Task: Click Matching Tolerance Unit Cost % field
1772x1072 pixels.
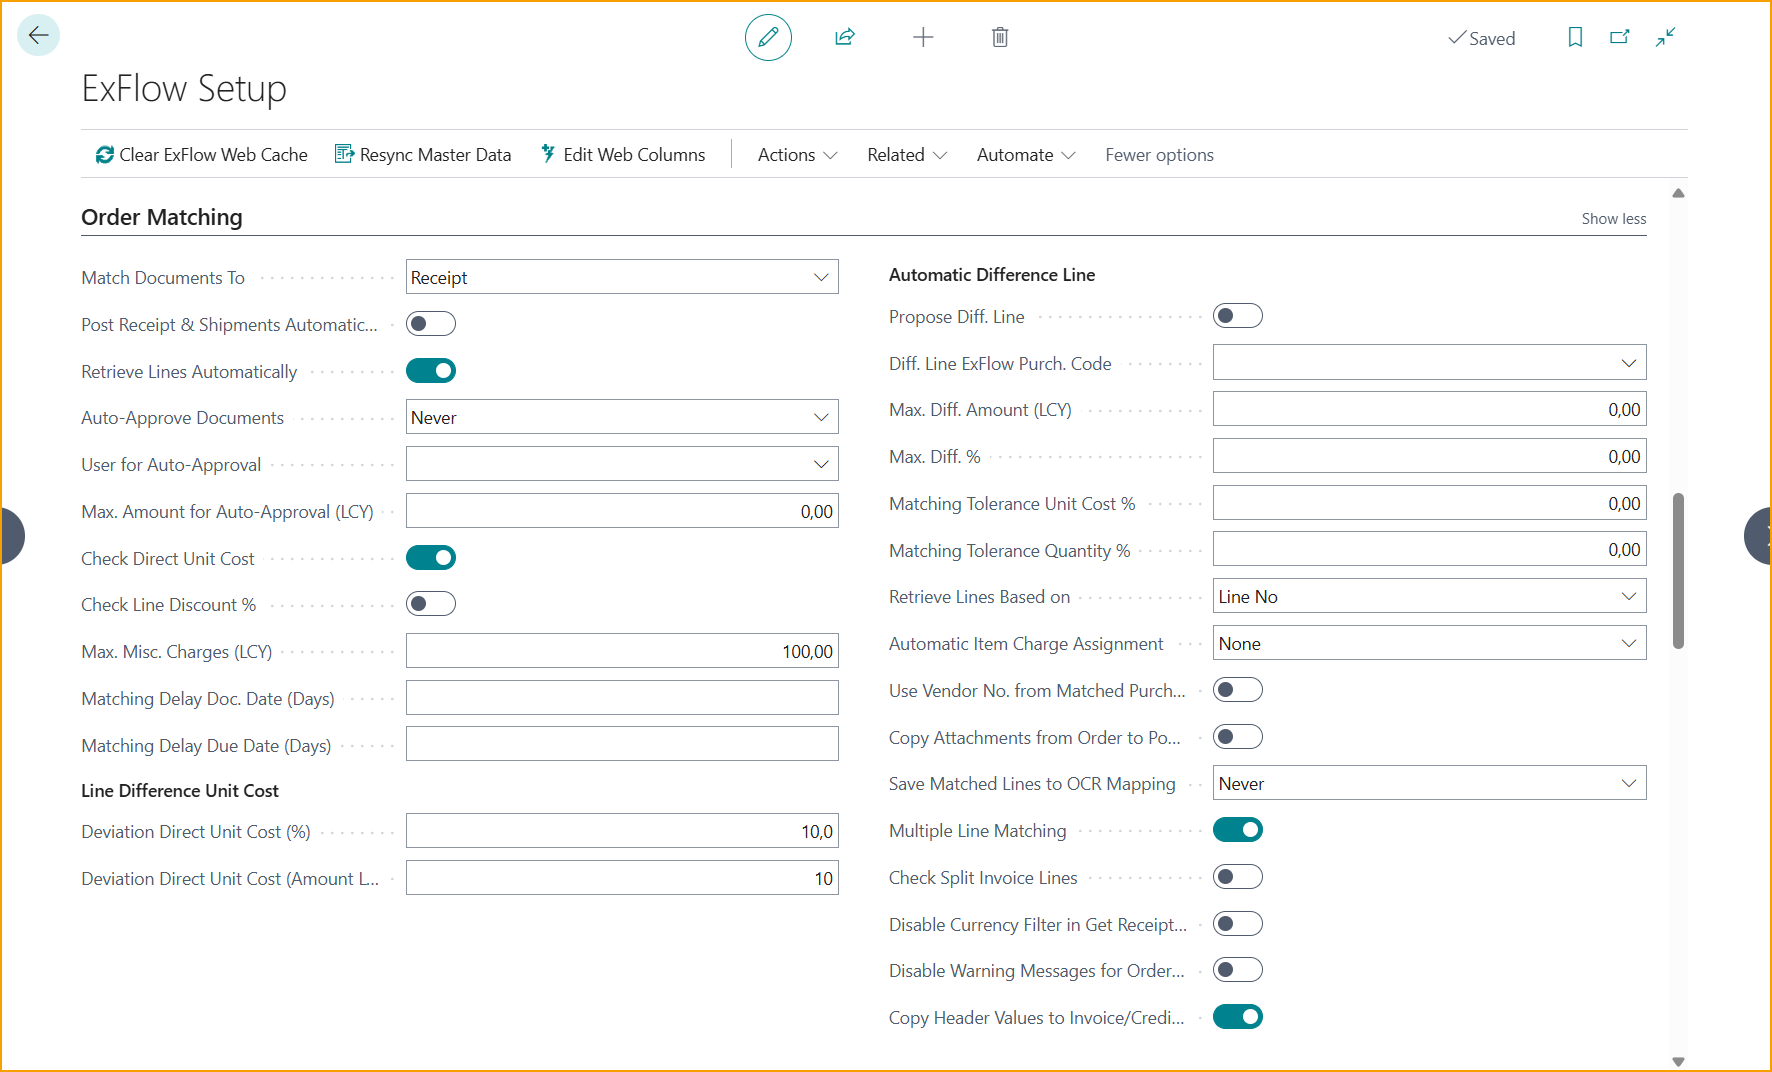Action: point(1429,503)
